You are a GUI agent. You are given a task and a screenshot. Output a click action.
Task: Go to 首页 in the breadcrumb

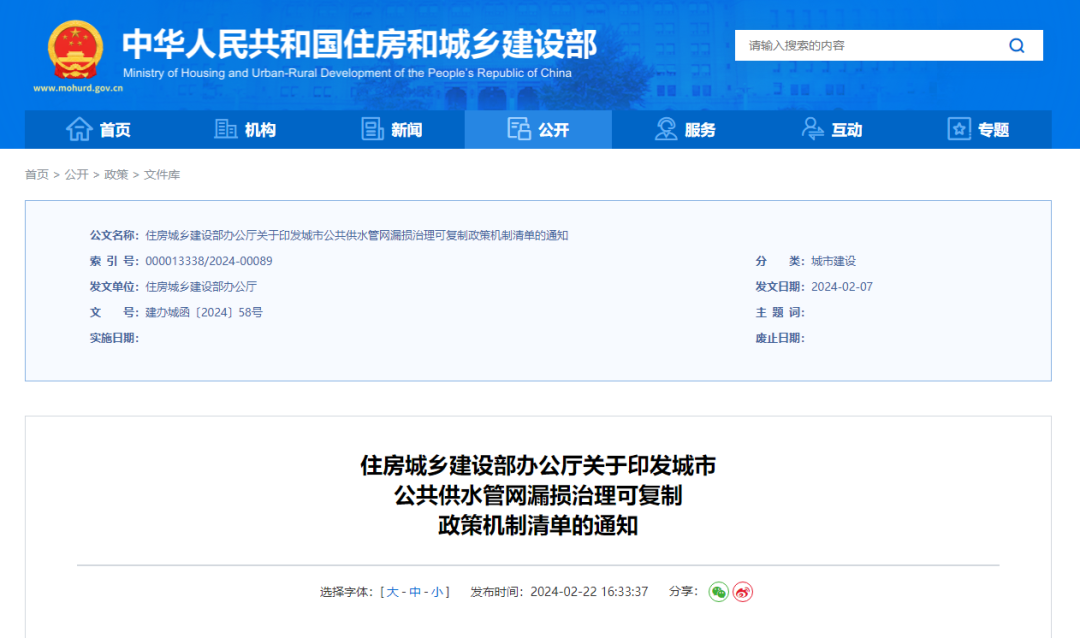[x=37, y=175]
